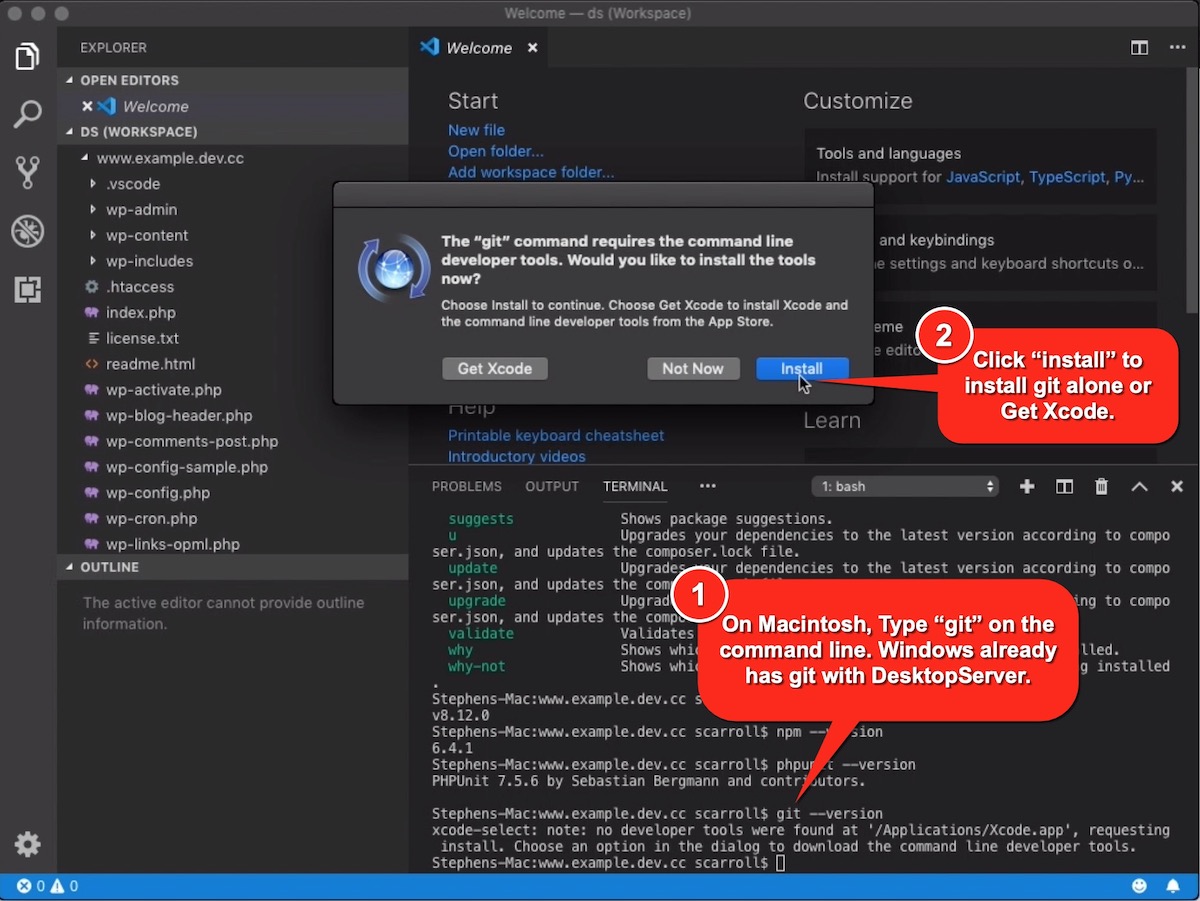Viewport: 1200px width, 901px height.
Task: Click the JavaScript language link
Action: click(983, 176)
